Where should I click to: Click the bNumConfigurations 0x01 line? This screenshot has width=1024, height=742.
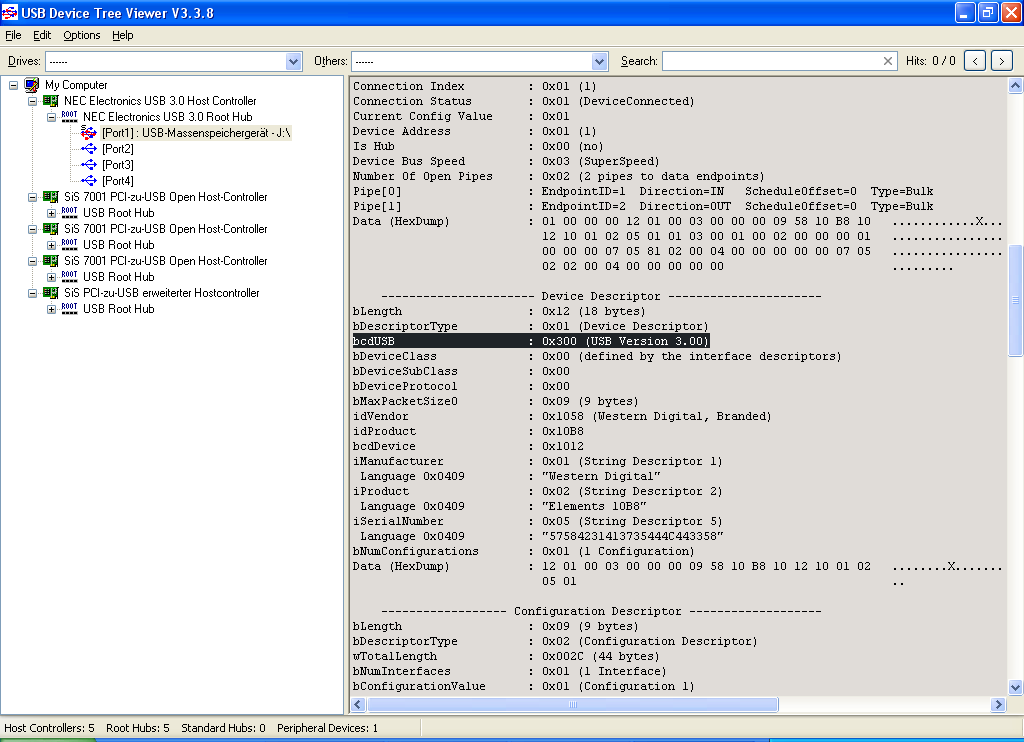[523, 551]
